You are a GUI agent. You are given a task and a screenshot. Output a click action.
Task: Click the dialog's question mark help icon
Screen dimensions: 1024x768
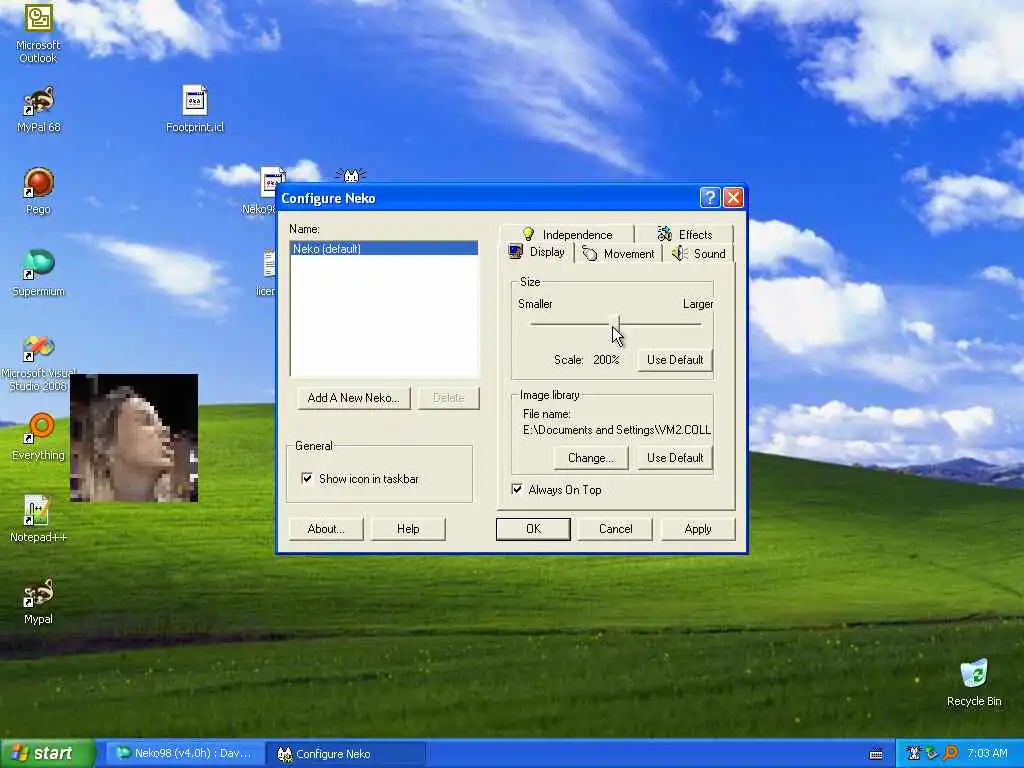click(x=709, y=197)
